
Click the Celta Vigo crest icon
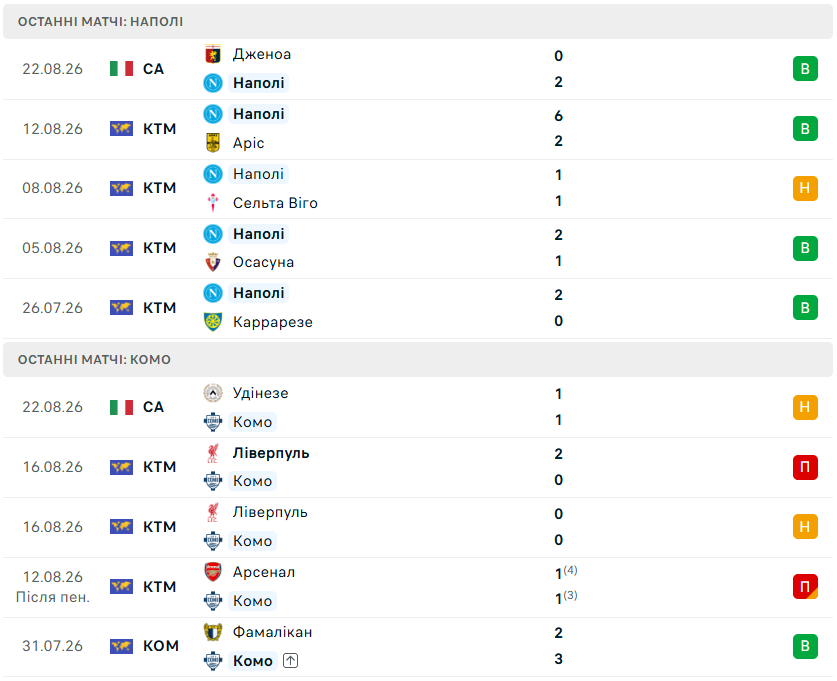pyautogui.click(x=212, y=203)
